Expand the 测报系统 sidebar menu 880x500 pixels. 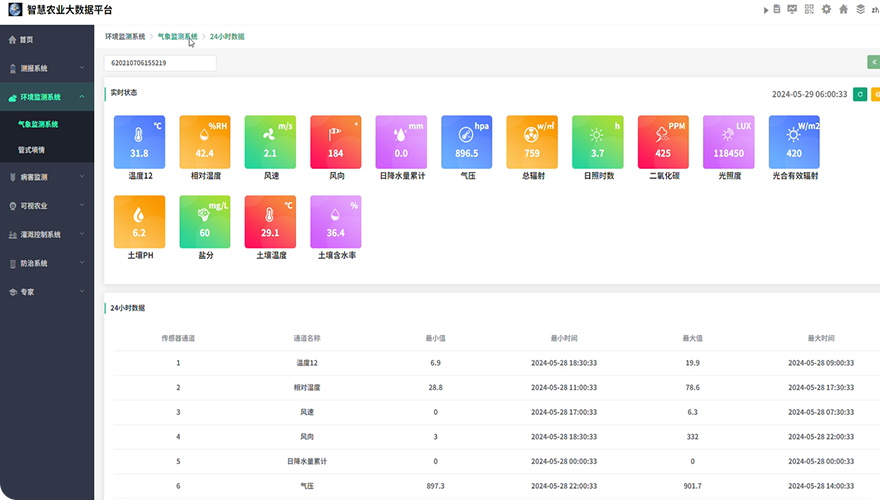click(x=47, y=69)
